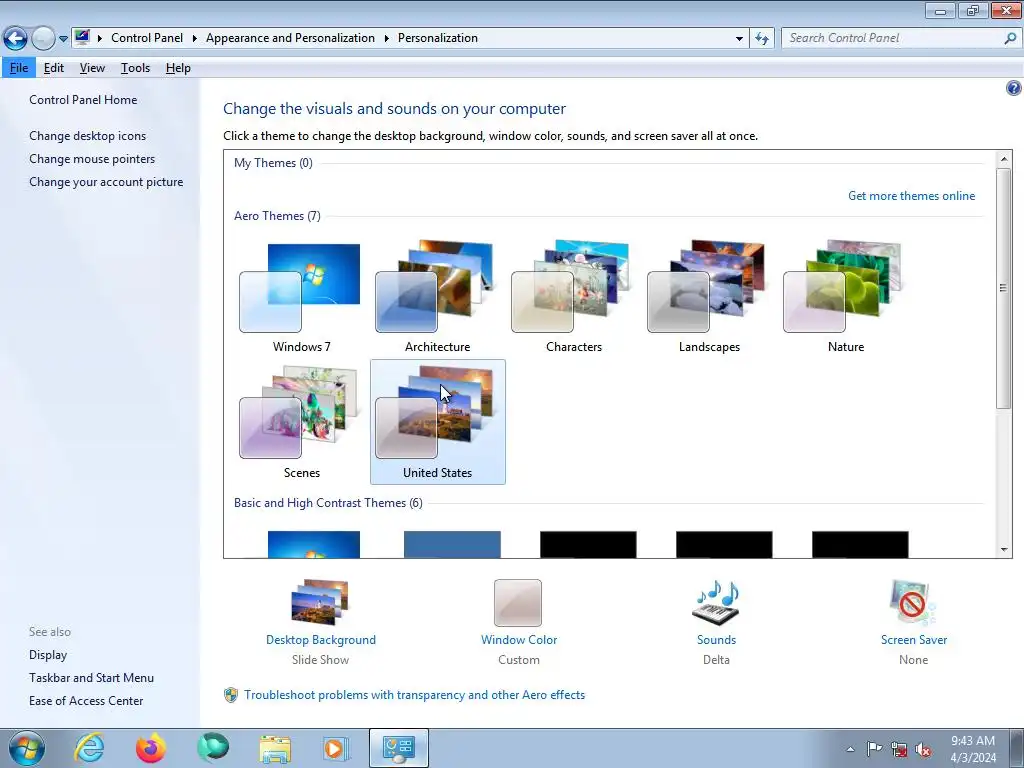Open Change your account picture

click(106, 182)
